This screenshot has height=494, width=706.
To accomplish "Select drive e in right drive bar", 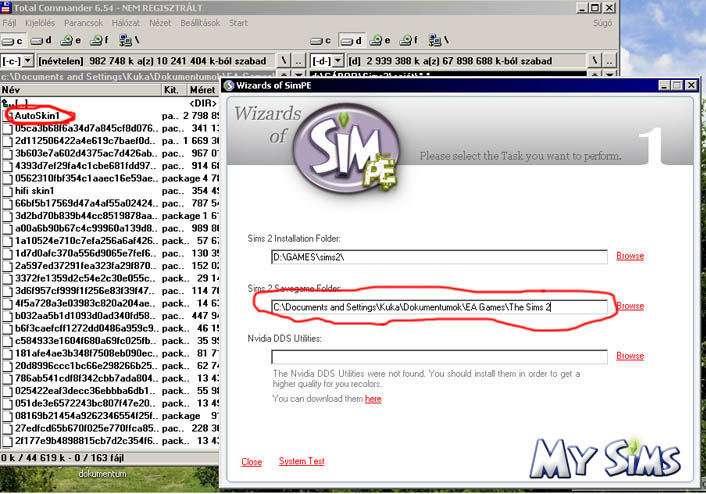I will click(x=380, y=41).
